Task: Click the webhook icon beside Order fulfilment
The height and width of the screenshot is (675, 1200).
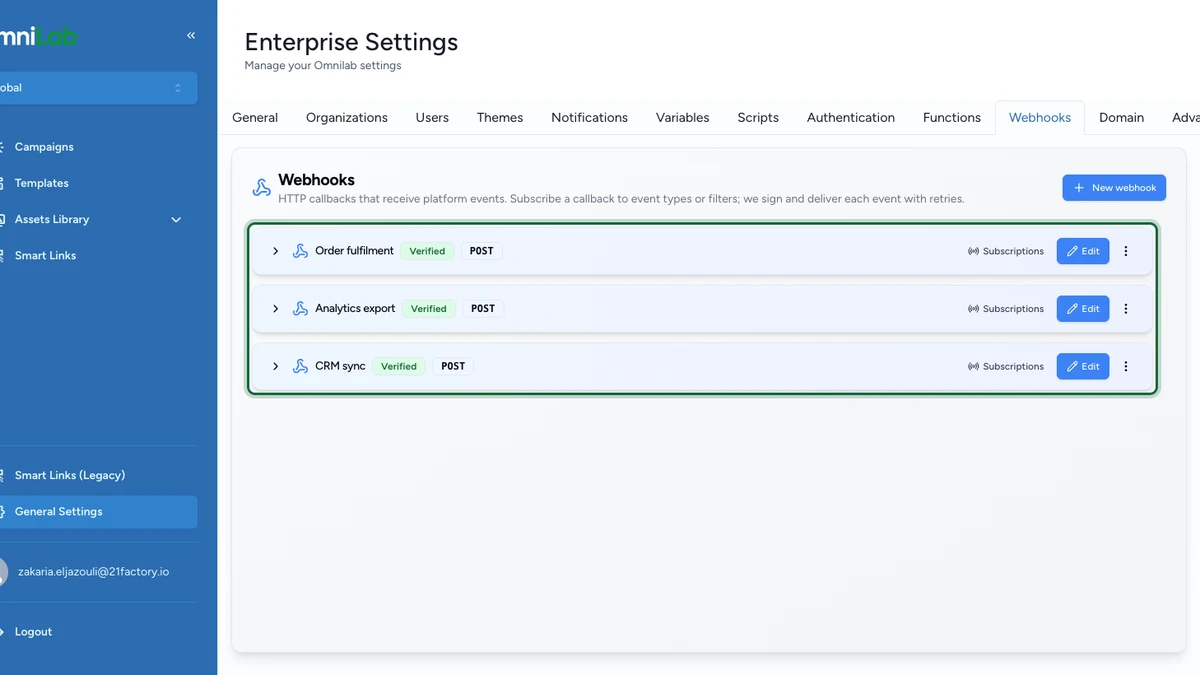Action: (300, 251)
